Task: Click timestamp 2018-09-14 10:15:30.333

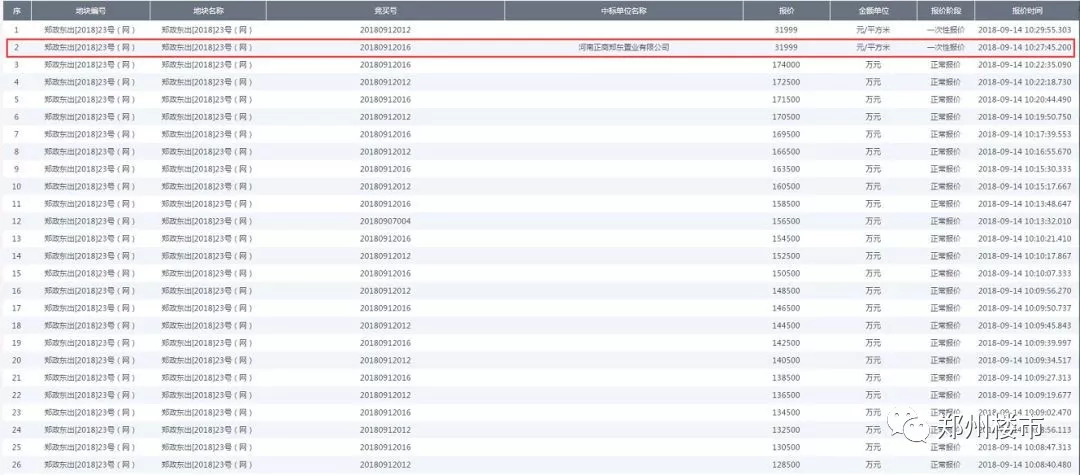Action: pos(1024,169)
